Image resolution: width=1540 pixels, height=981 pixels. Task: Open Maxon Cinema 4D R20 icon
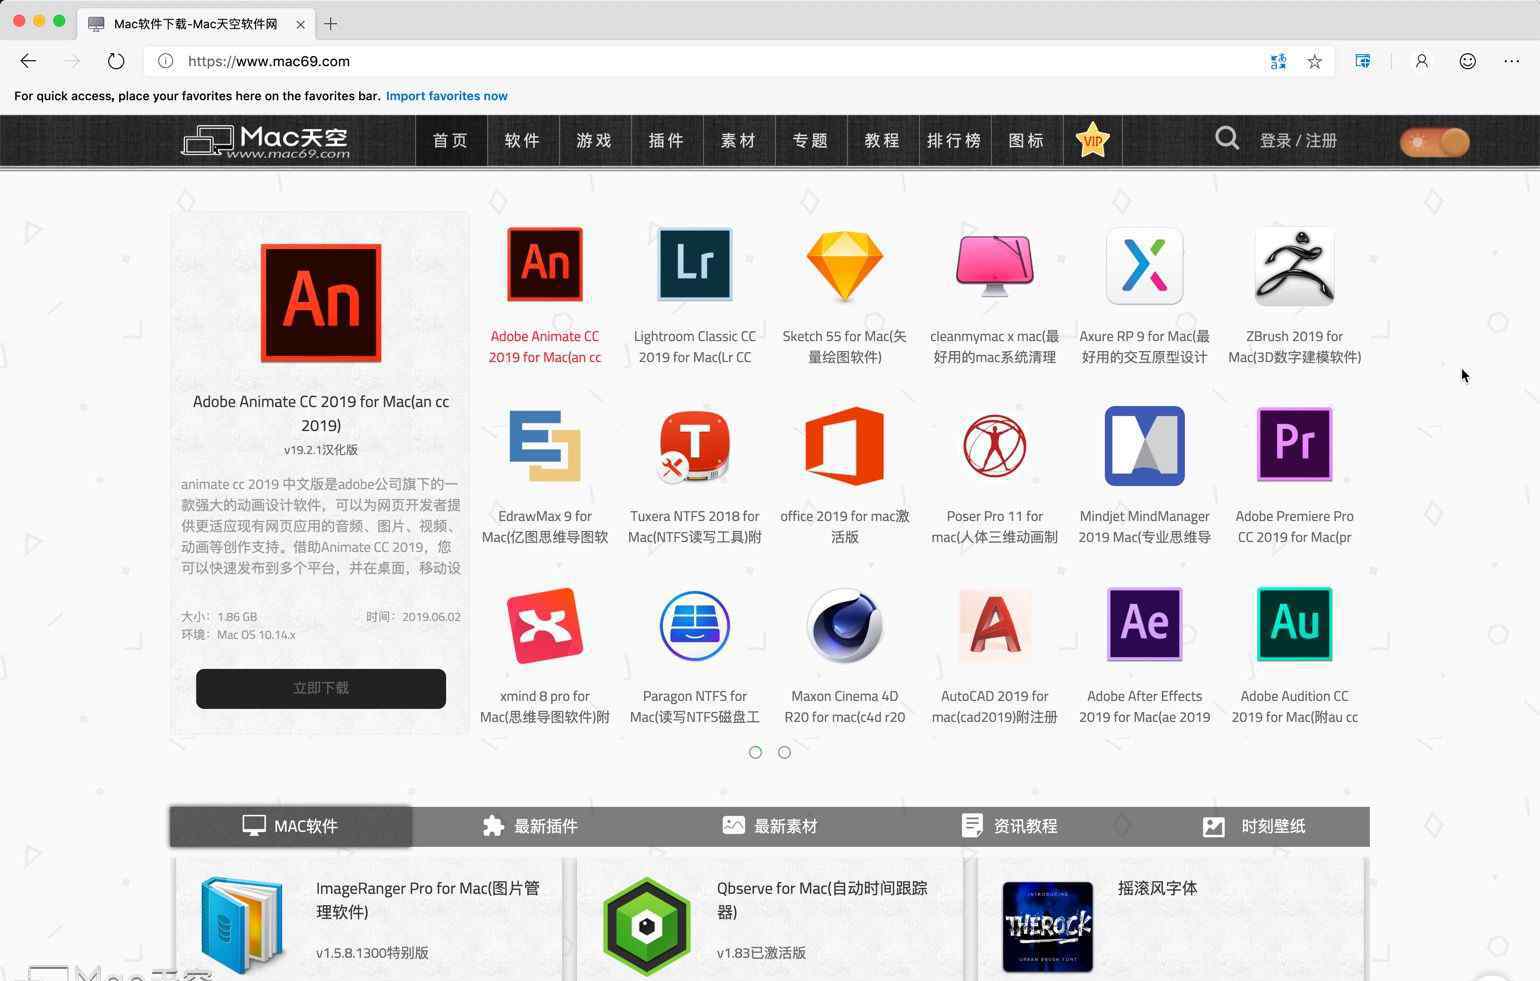[x=845, y=626]
